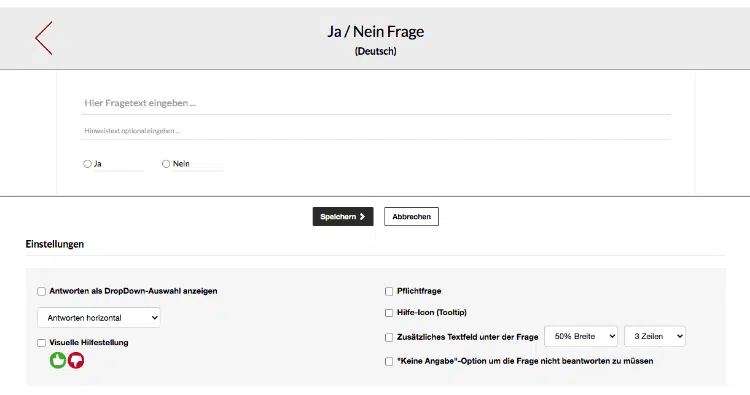The image size is (750, 395).
Task: Select the Ja radio button
Action: tap(87, 164)
